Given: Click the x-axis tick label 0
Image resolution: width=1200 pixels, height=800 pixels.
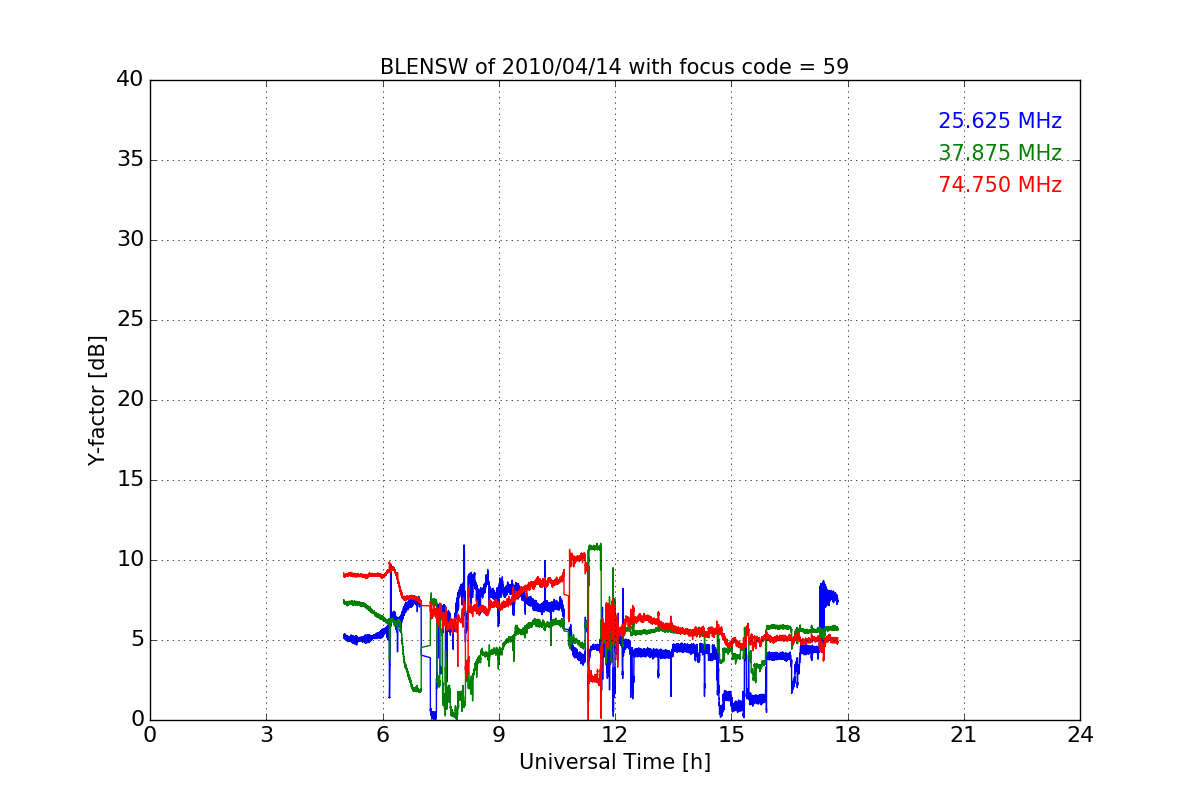Looking at the screenshot, I should point(150,735).
